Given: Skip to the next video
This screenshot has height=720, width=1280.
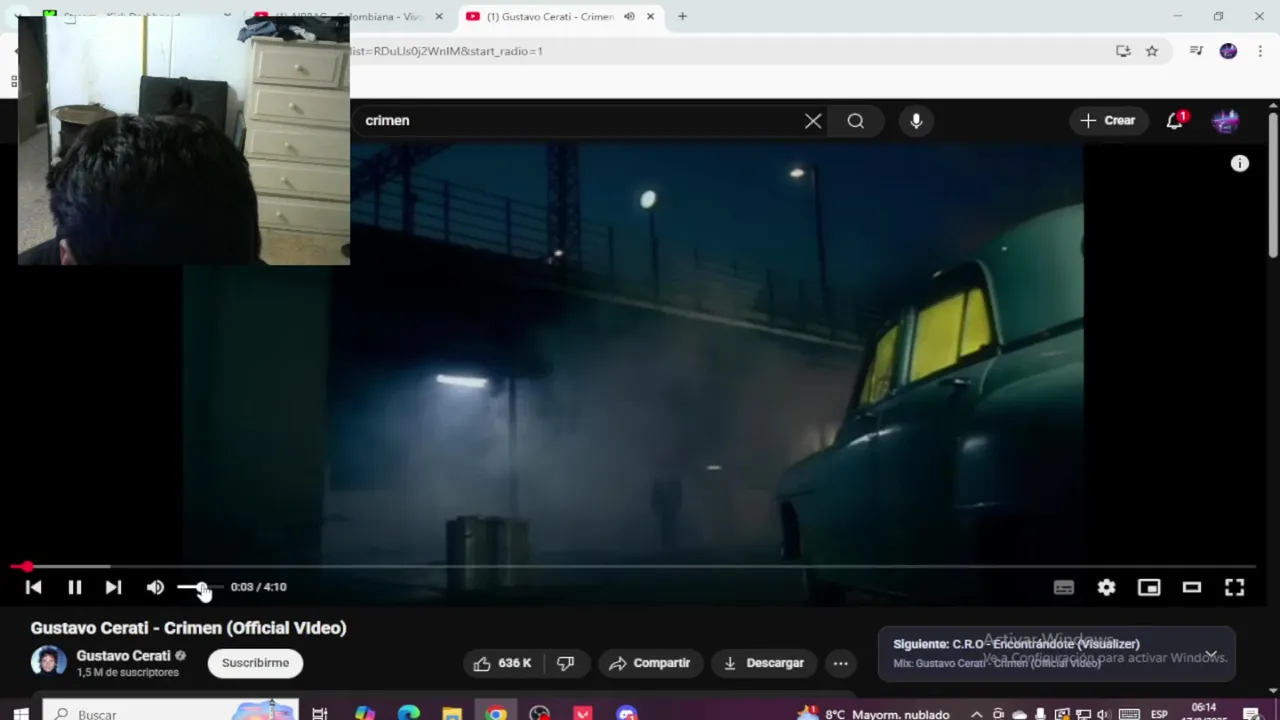Looking at the screenshot, I should coord(113,588).
